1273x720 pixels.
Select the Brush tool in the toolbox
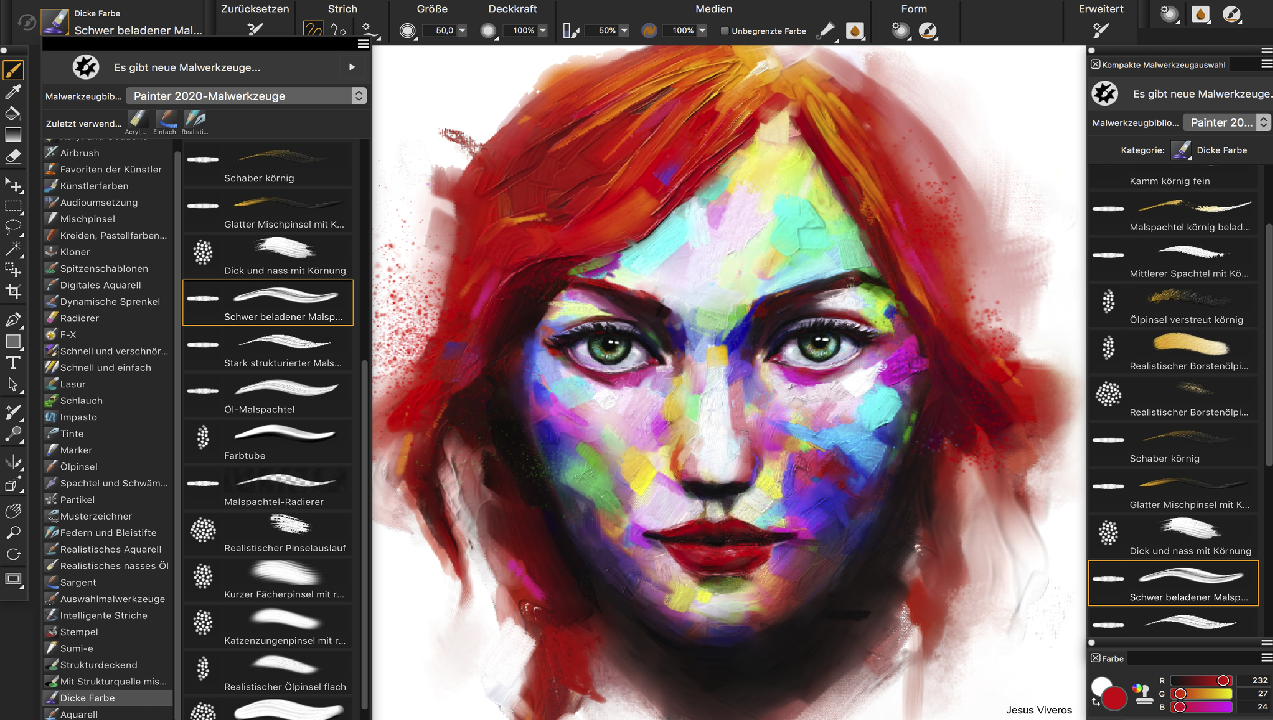(x=13, y=70)
